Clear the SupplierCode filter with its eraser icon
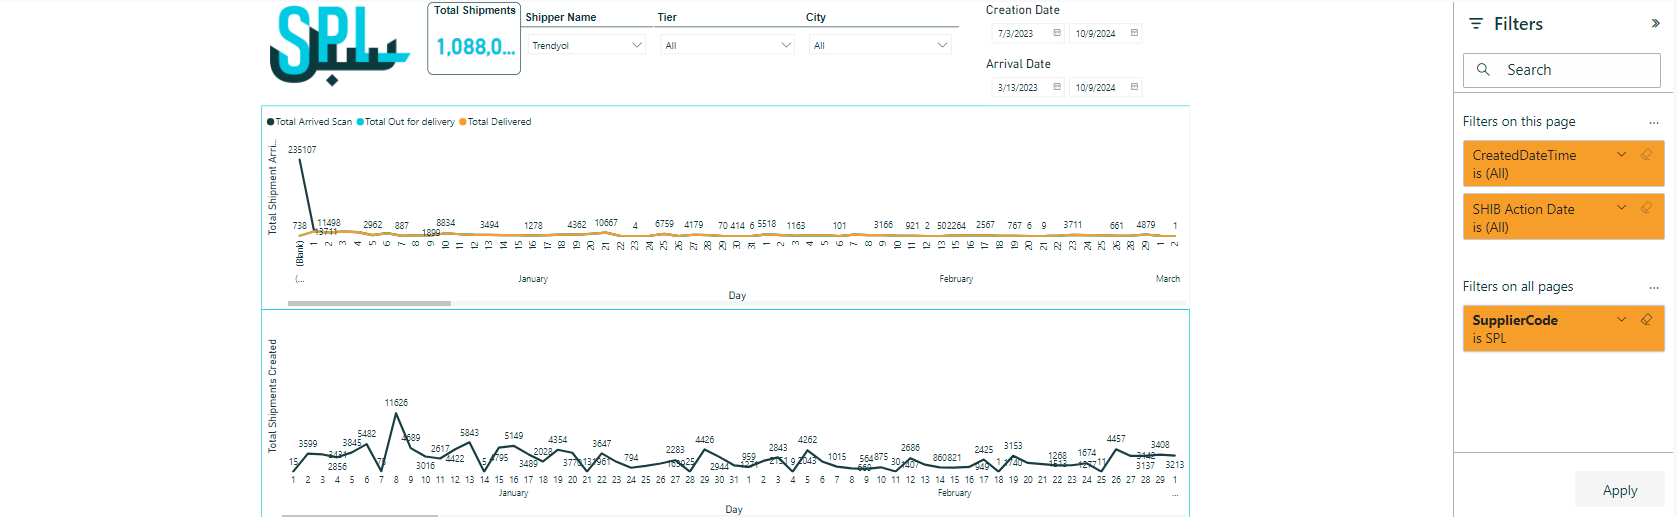1677x517 pixels. click(x=1646, y=320)
